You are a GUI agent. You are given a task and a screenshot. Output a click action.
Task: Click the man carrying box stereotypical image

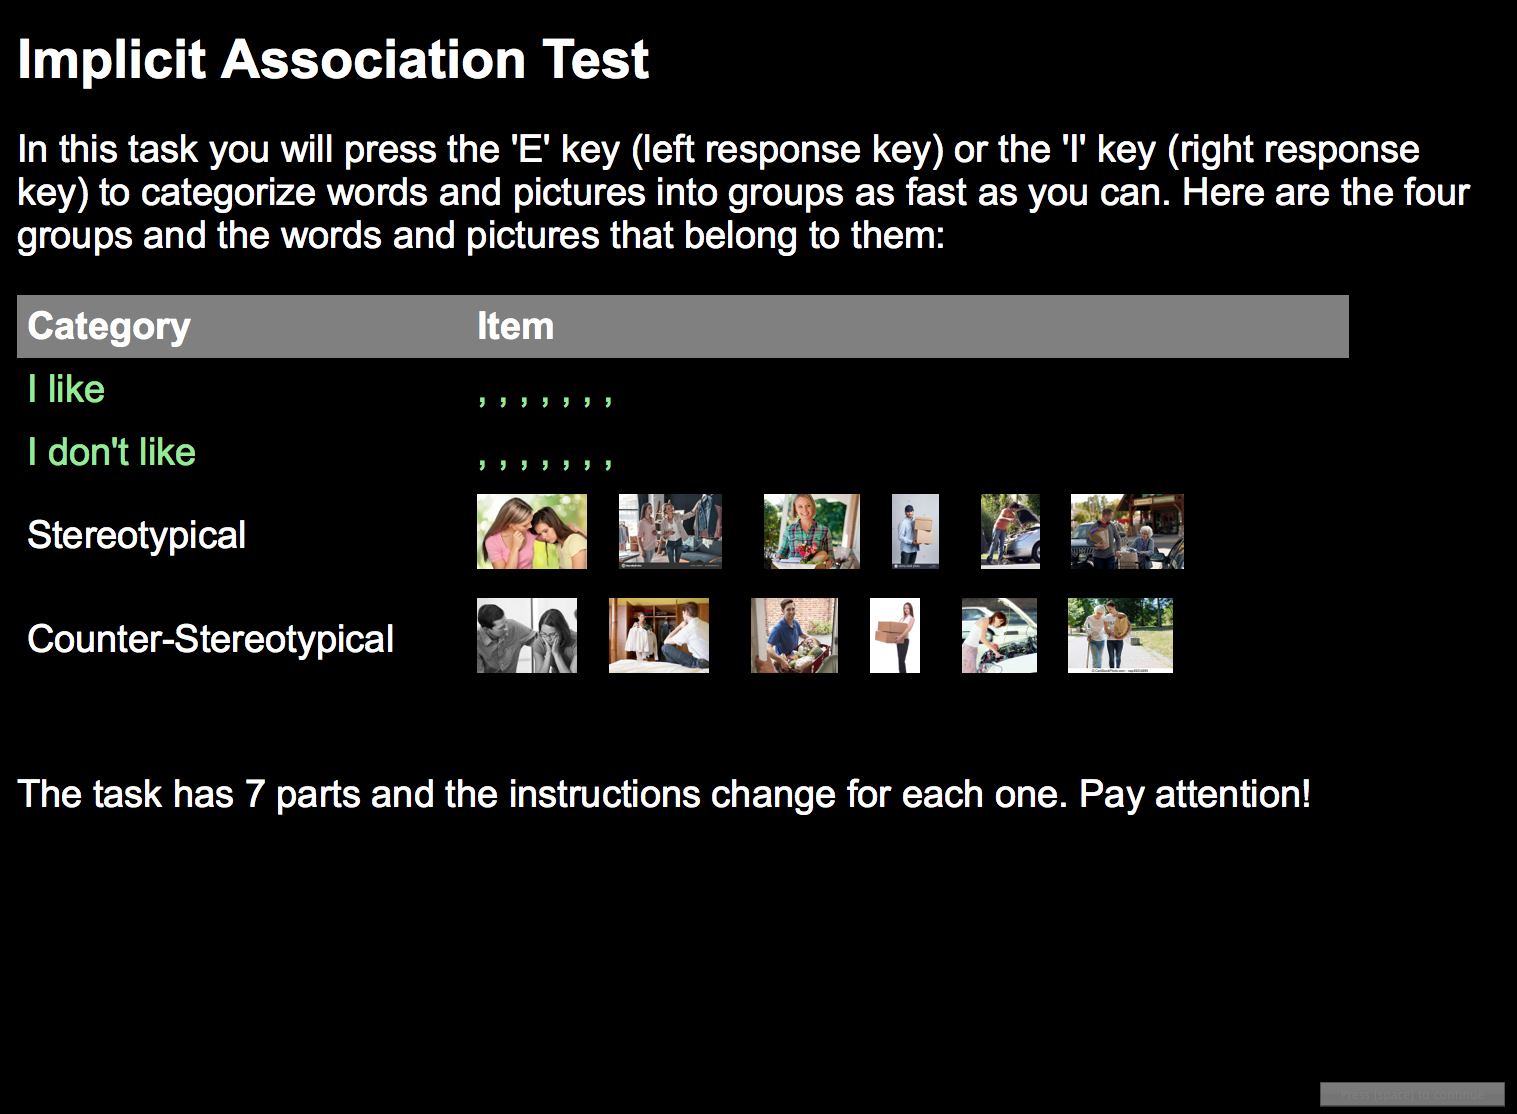pos(915,531)
